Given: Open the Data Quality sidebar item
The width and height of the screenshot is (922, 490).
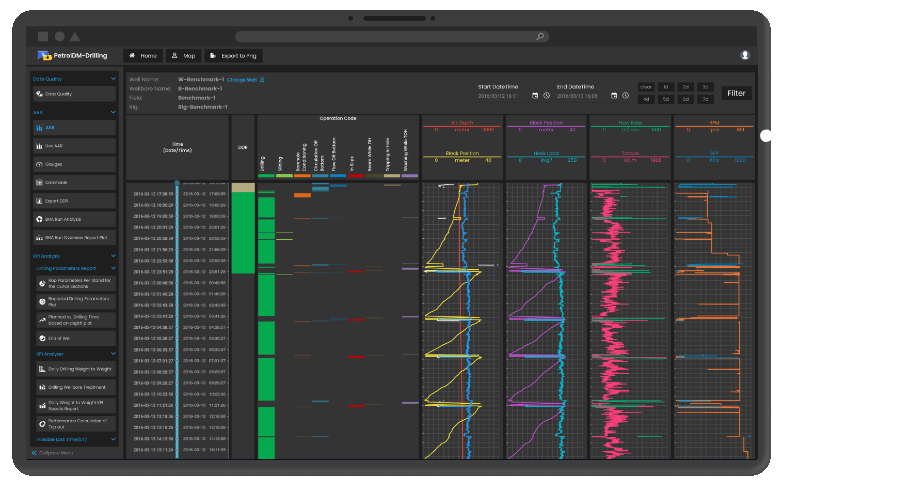Looking at the screenshot, I should coord(74,94).
